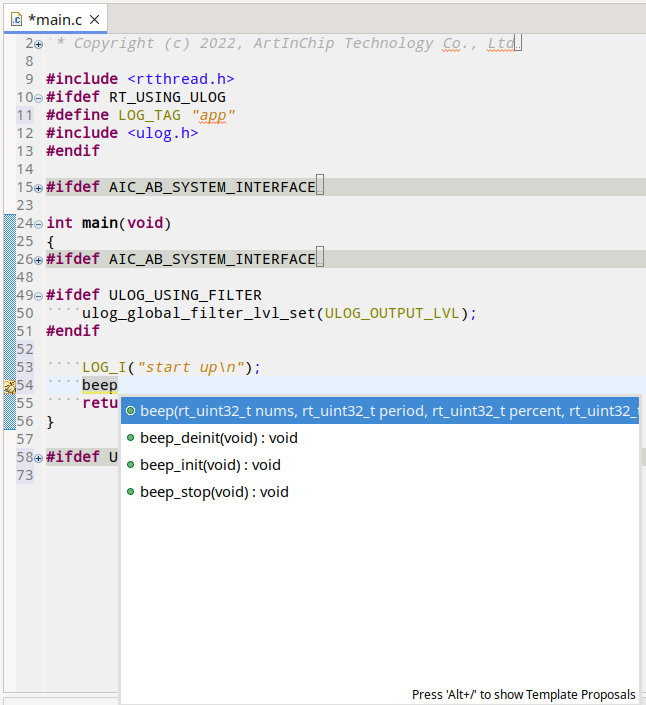
Task: Select the main.c editor tab
Action: pyautogui.click(x=55, y=19)
